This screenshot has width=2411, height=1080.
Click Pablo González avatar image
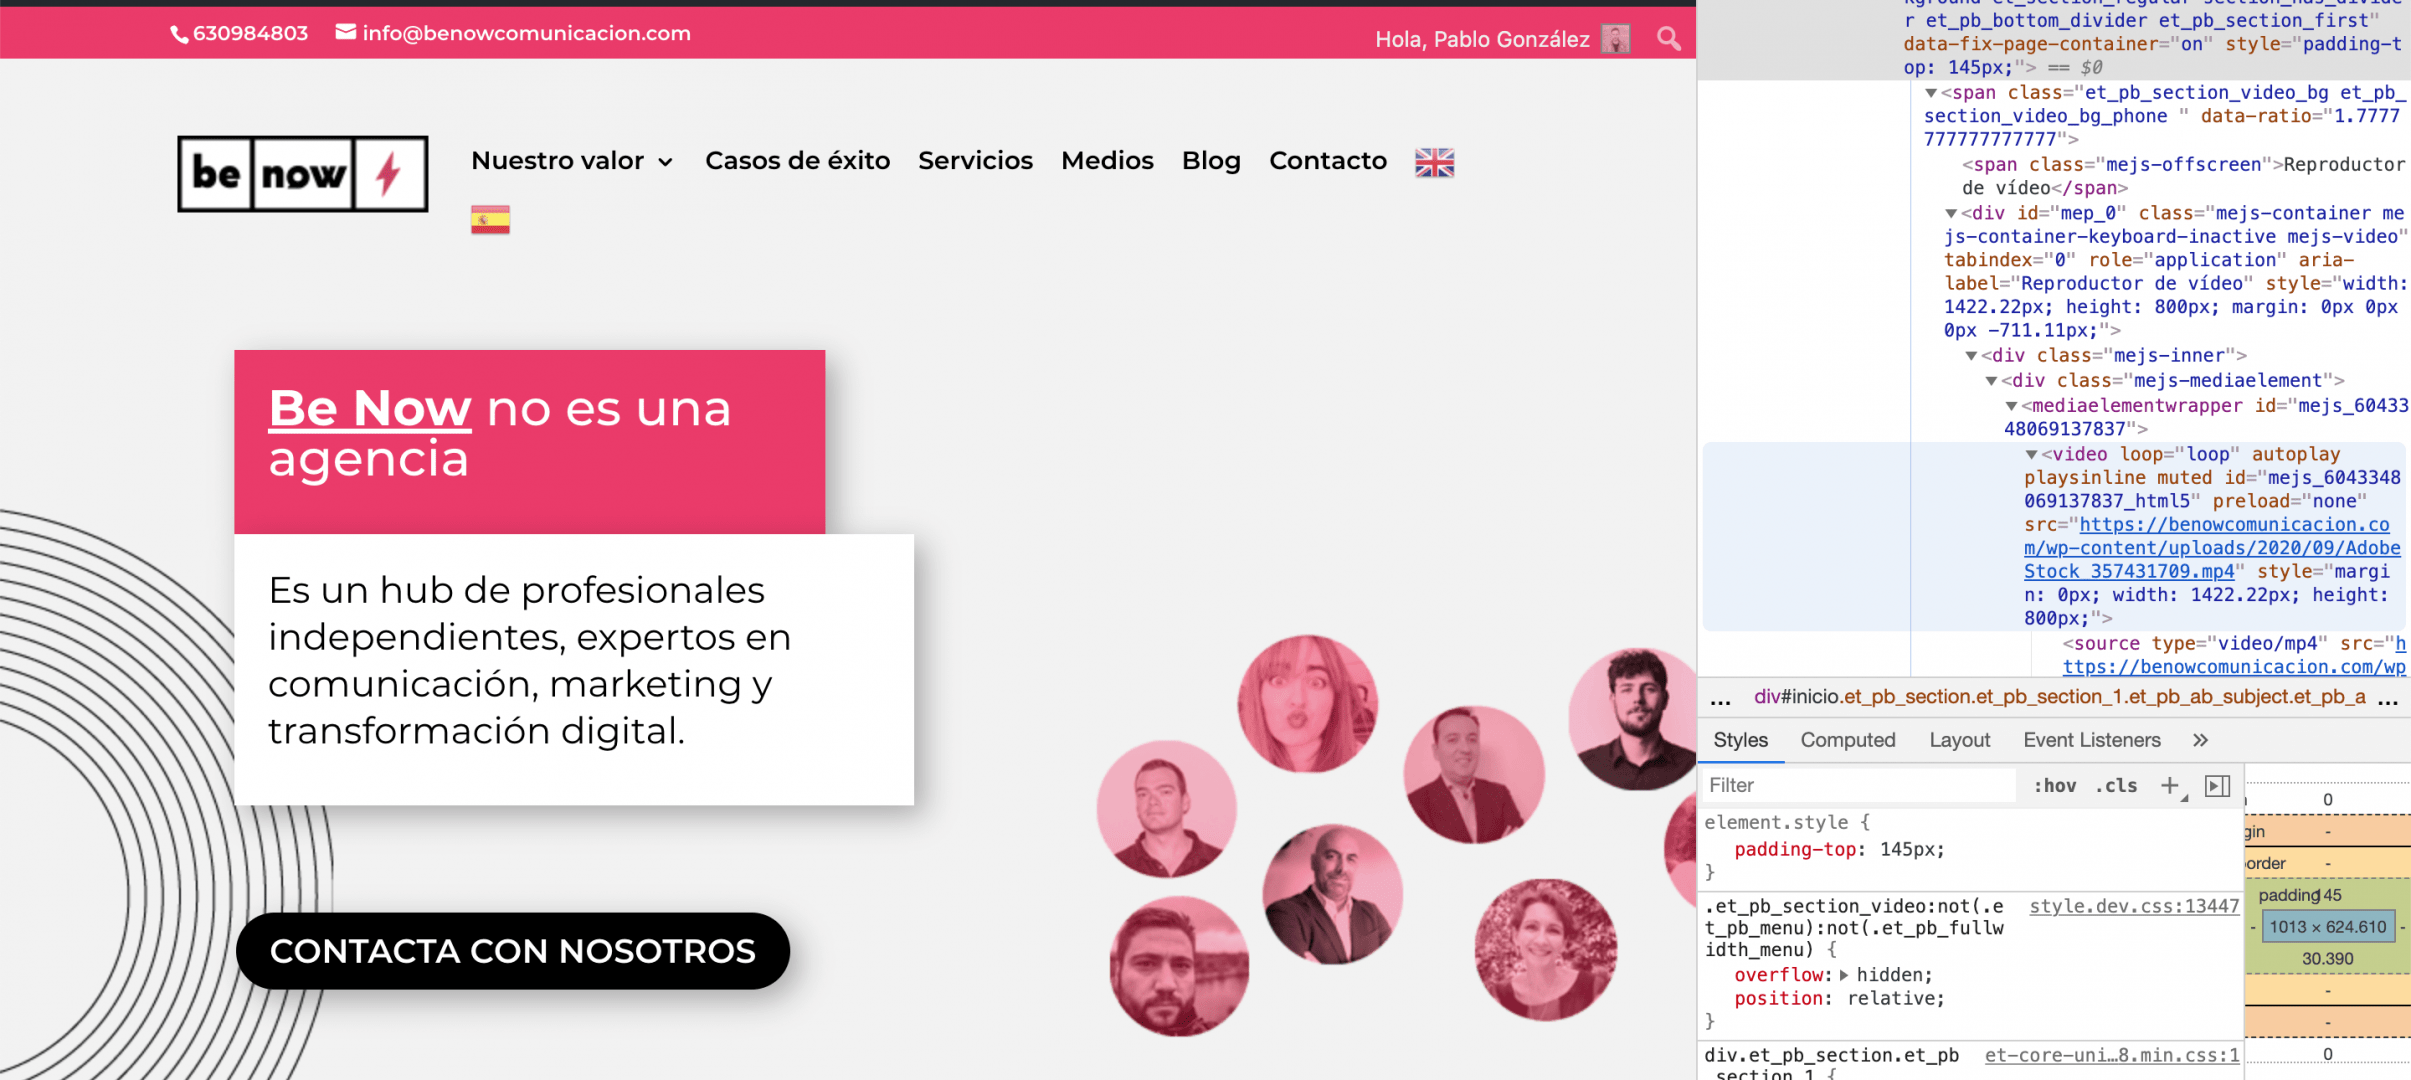pos(1615,38)
